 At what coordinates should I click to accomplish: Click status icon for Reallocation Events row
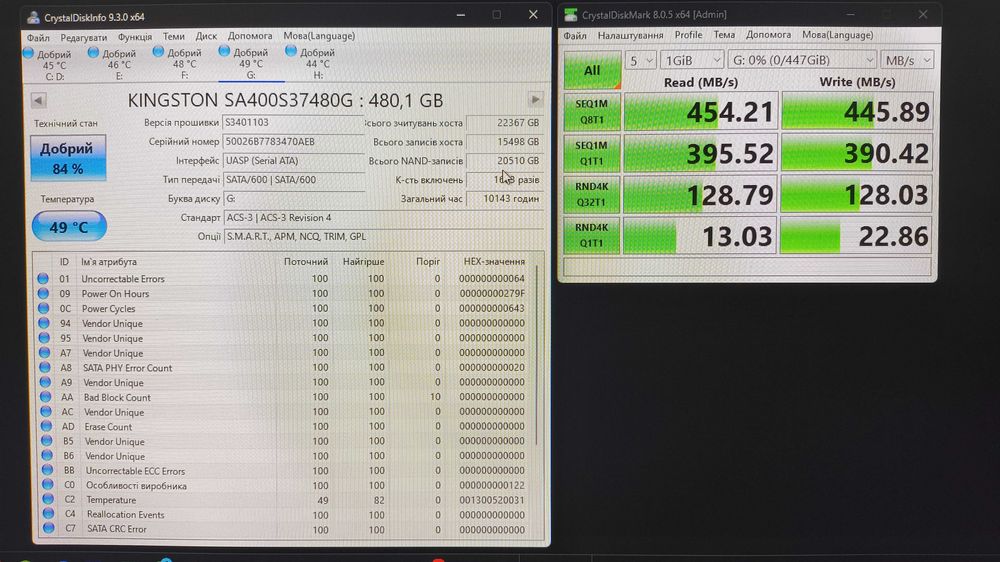click(48, 514)
